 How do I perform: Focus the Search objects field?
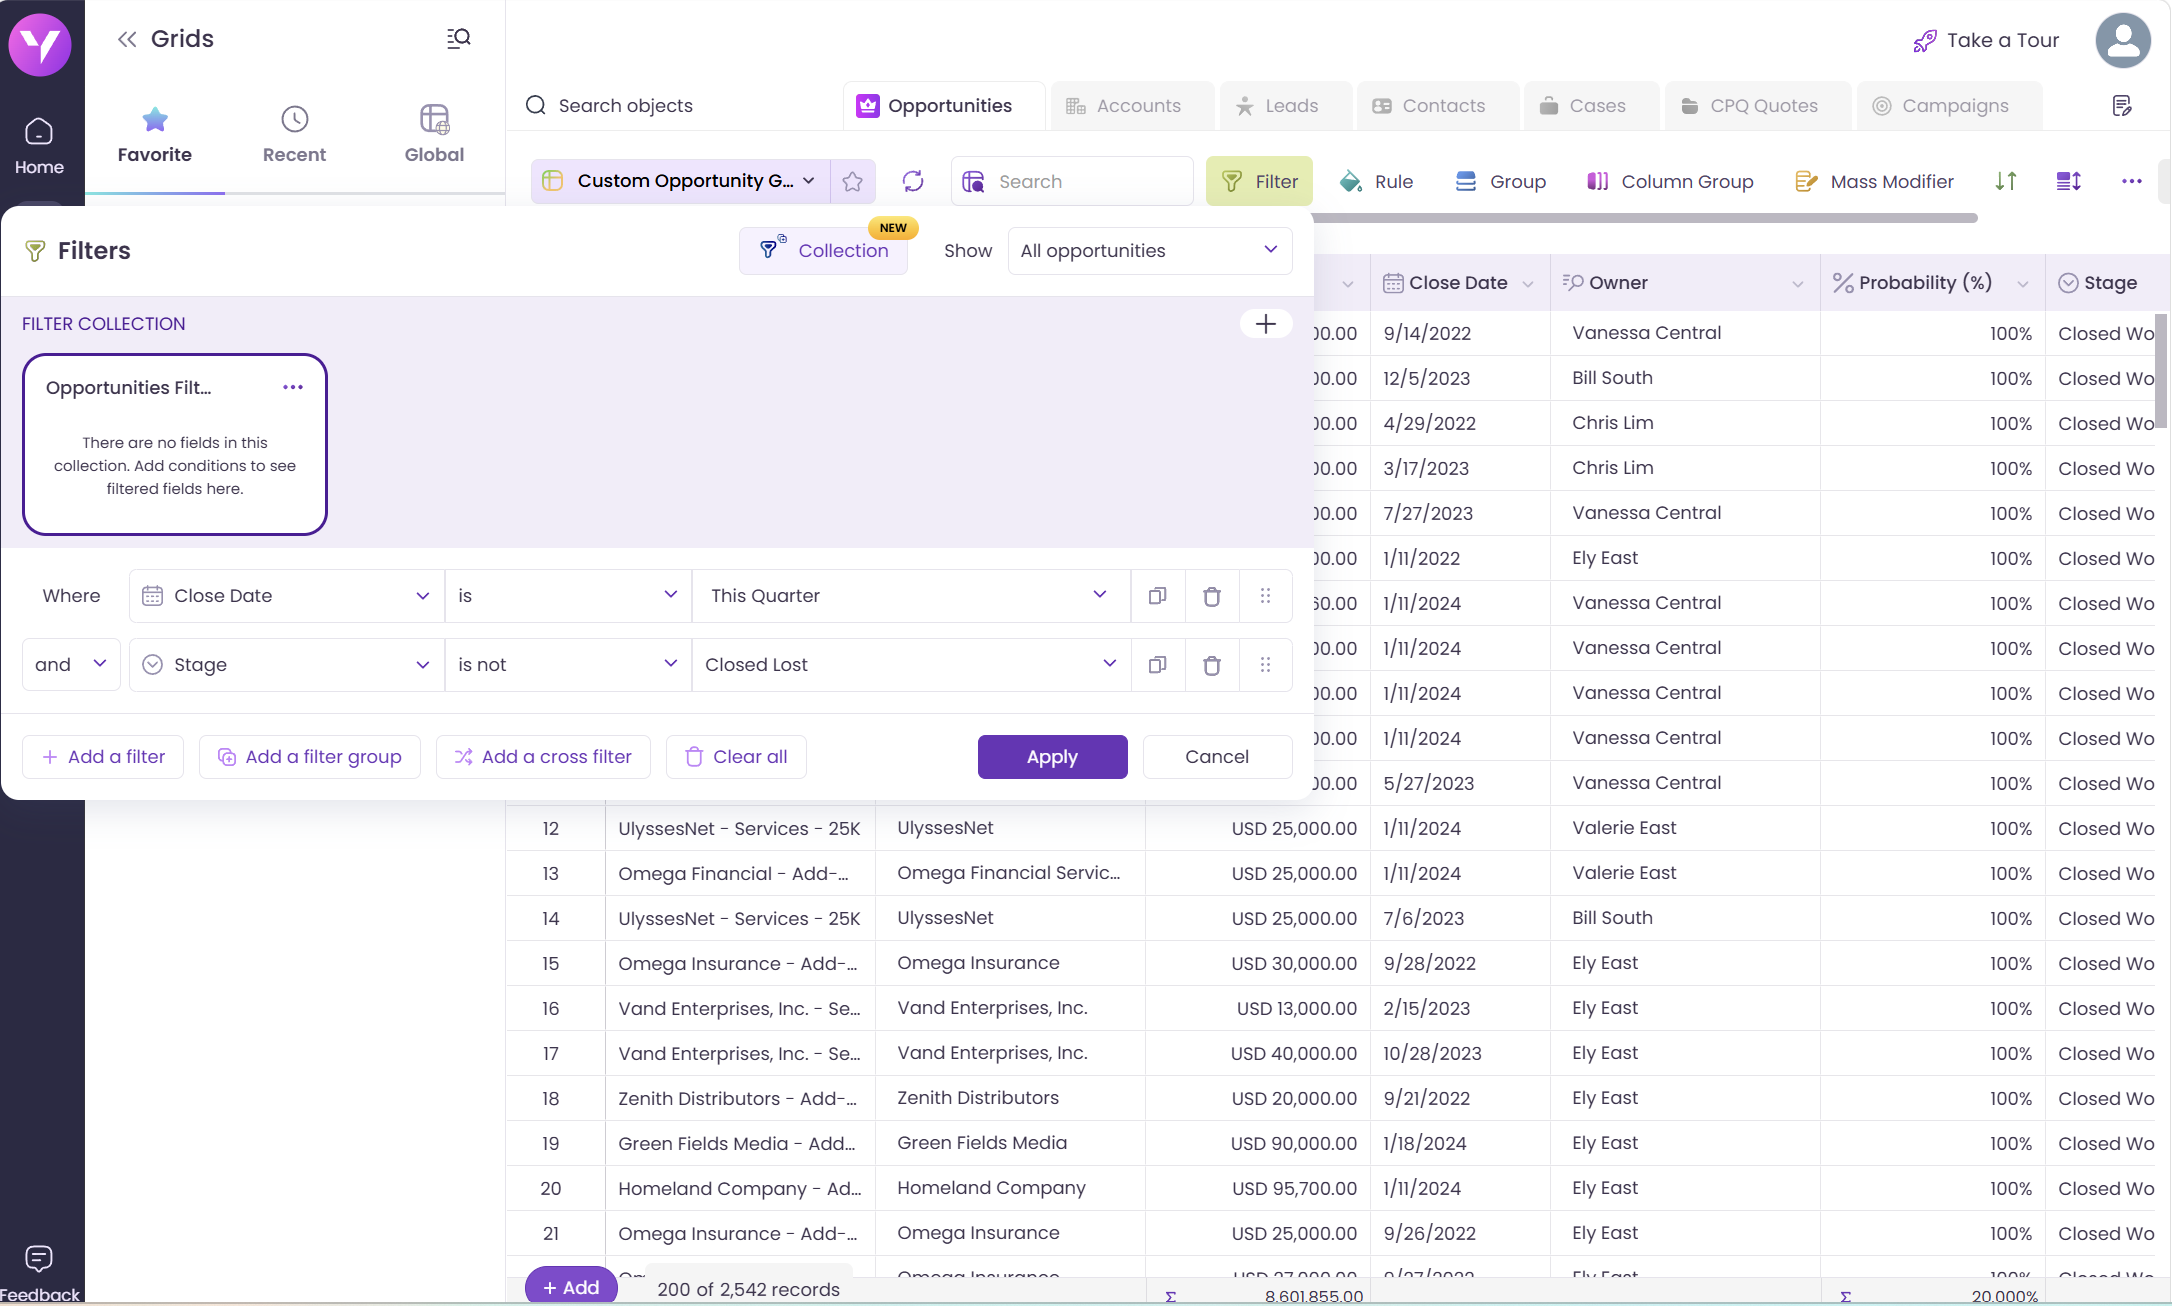pos(626,106)
